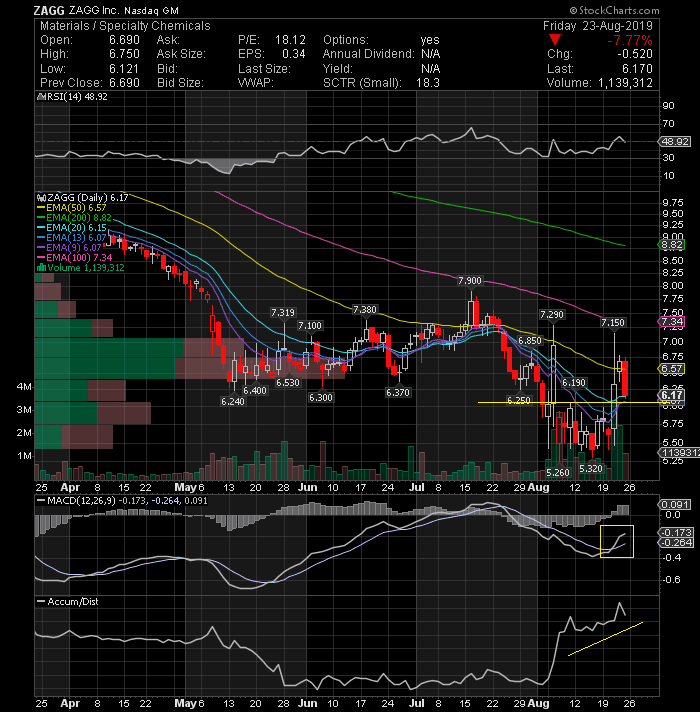Click the green 8.82 EMA tag on right axis
This screenshot has height=712, width=700.
pyautogui.click(x=672, y=245)
